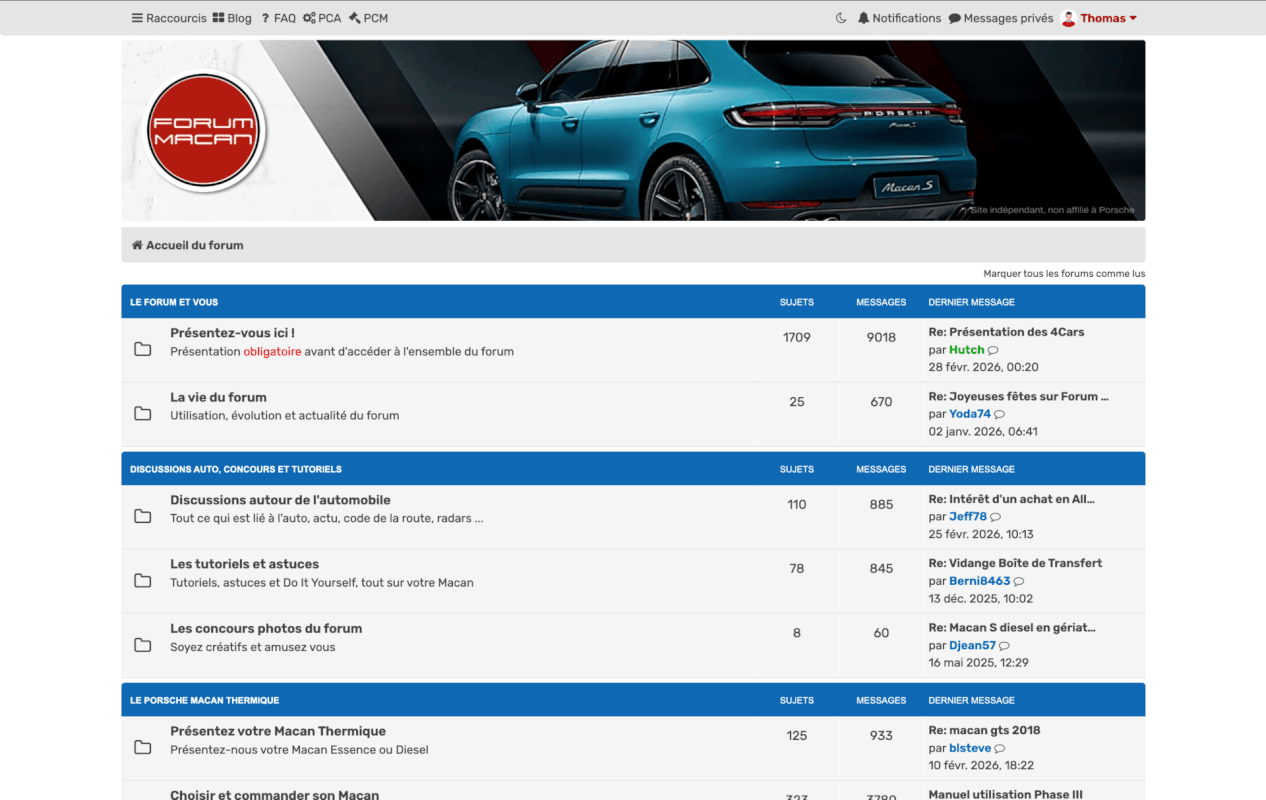
Task: Open the FAQ page
Action: coord(278,18)
